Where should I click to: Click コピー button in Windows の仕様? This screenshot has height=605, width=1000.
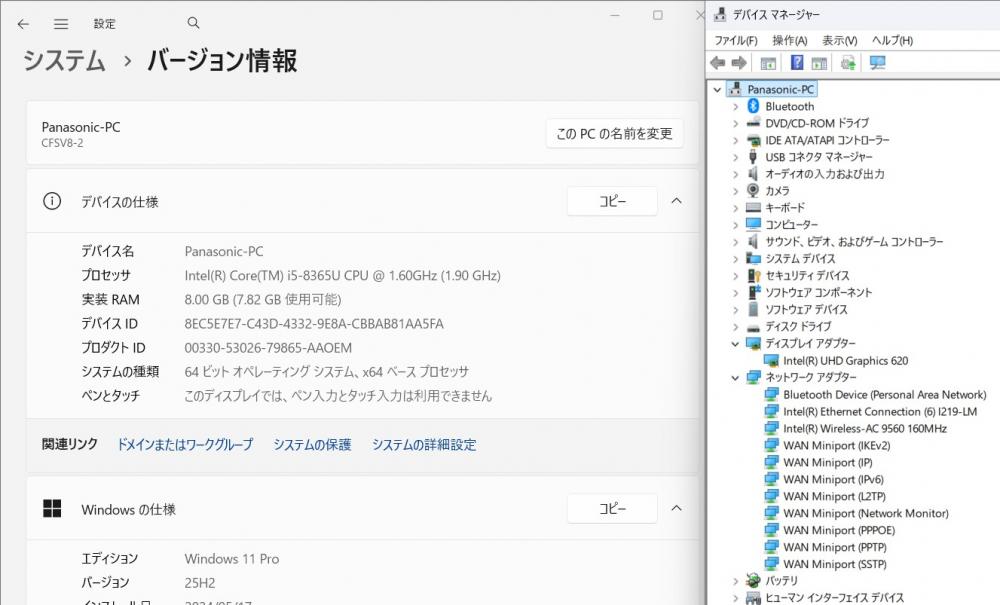pyautogui.click(x=612, y=508)
